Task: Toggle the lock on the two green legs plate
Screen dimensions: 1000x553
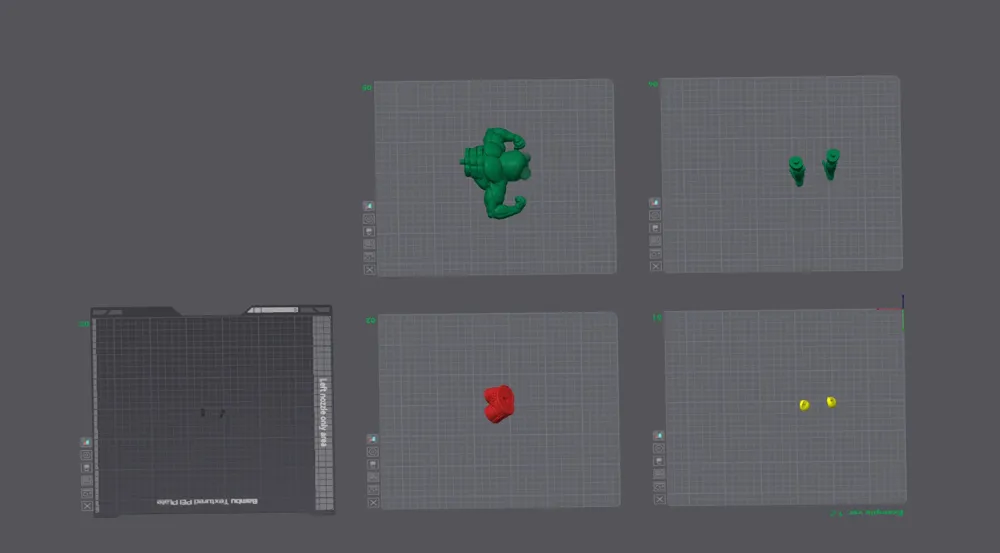Action: (655, 228)
